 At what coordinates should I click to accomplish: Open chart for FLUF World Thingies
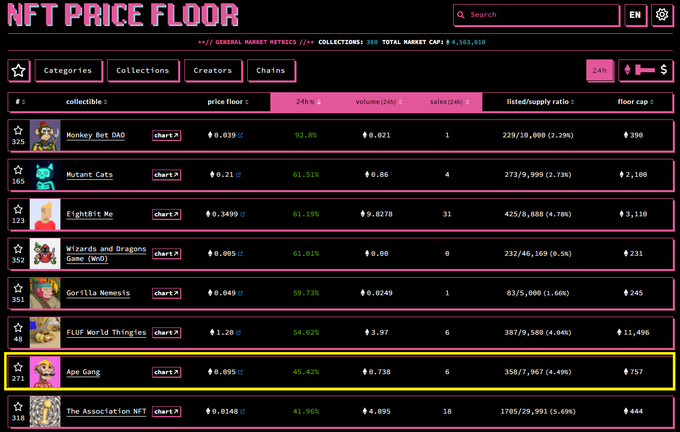coord(167,333)
